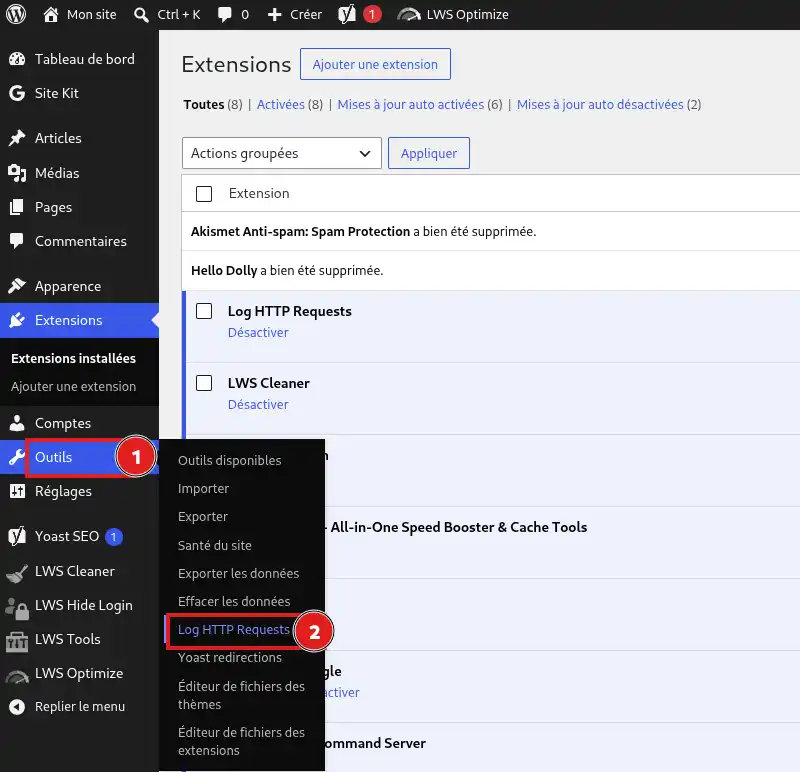Click the Ajouter une extension button
Viewport: 800px width, 772px height.
click(x=375, y=64)
